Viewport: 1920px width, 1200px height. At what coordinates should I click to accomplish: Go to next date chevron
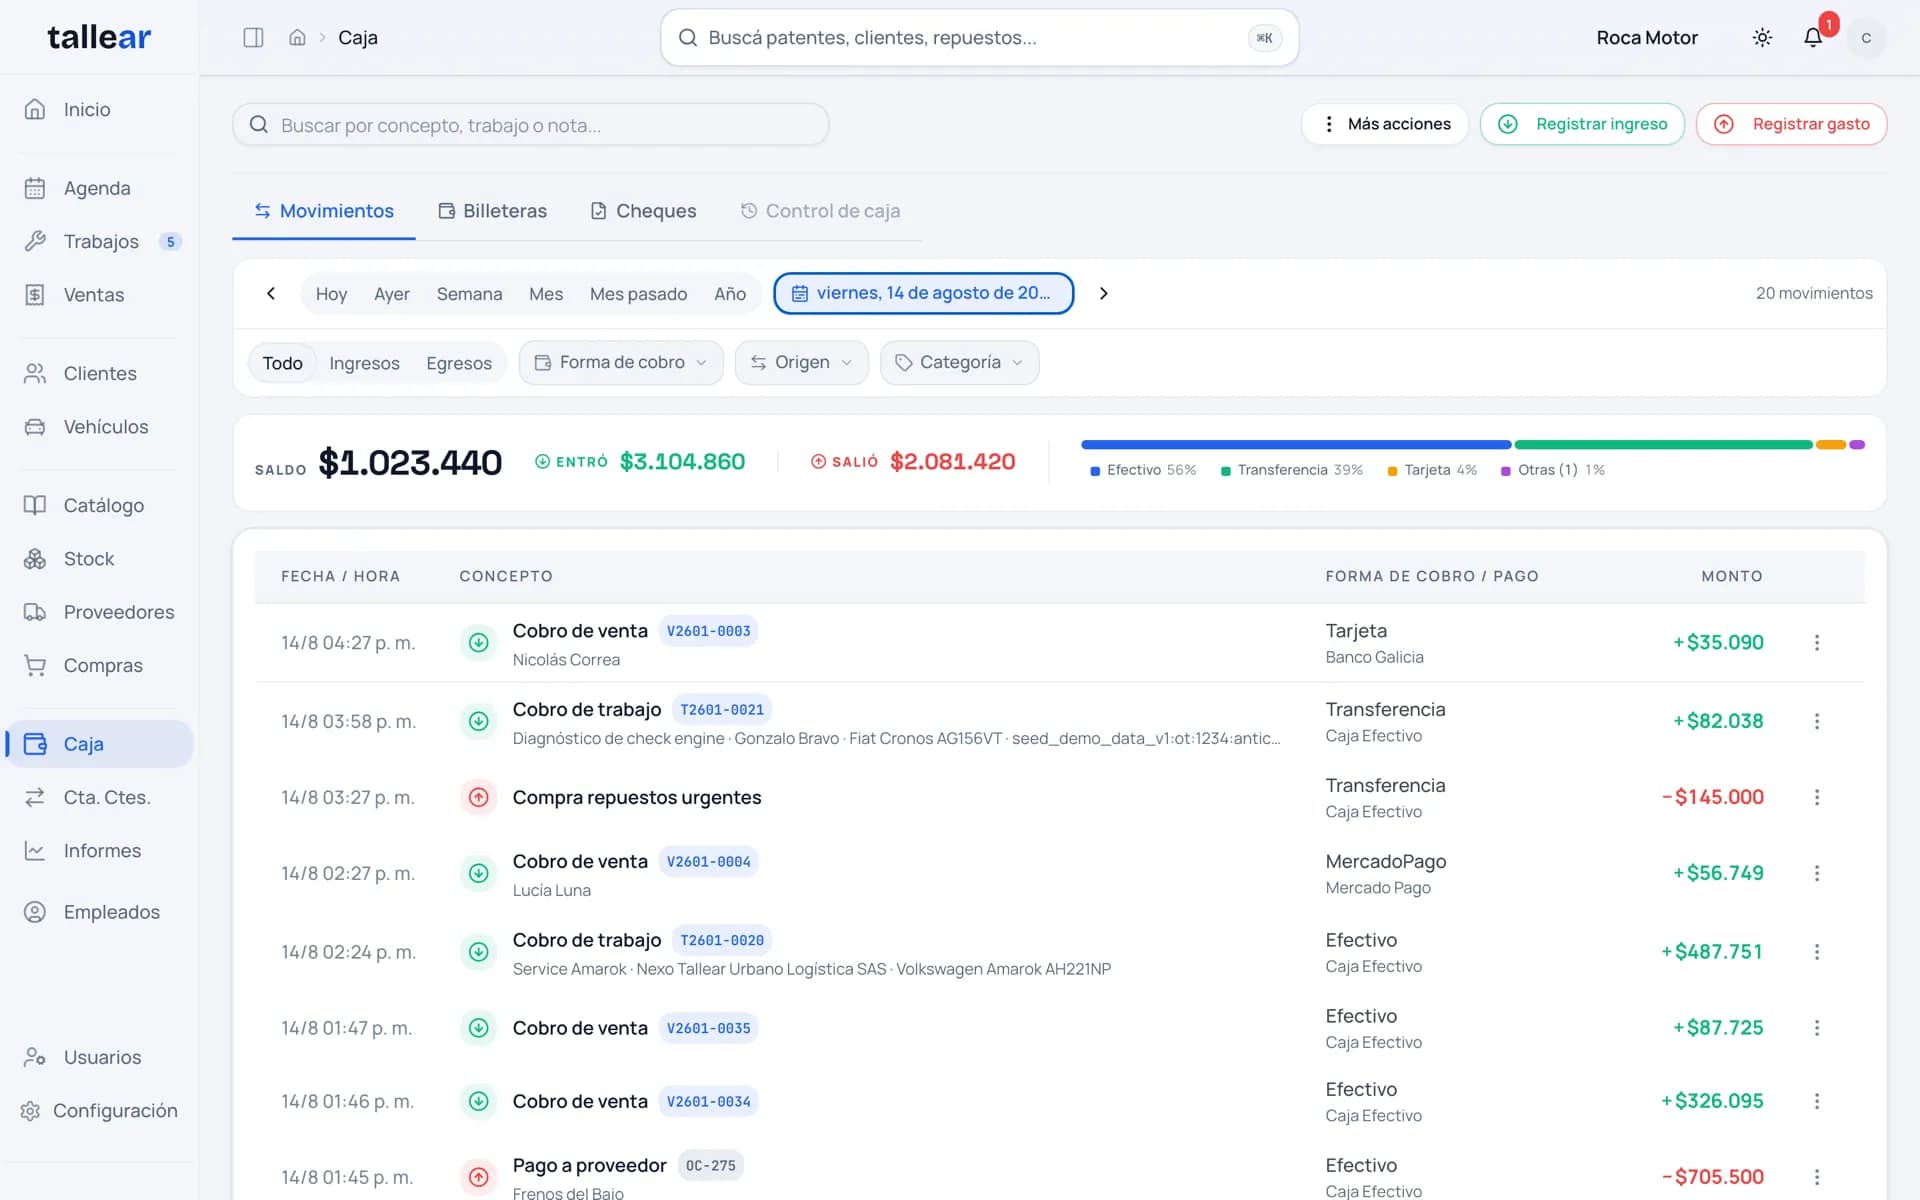1104,294
